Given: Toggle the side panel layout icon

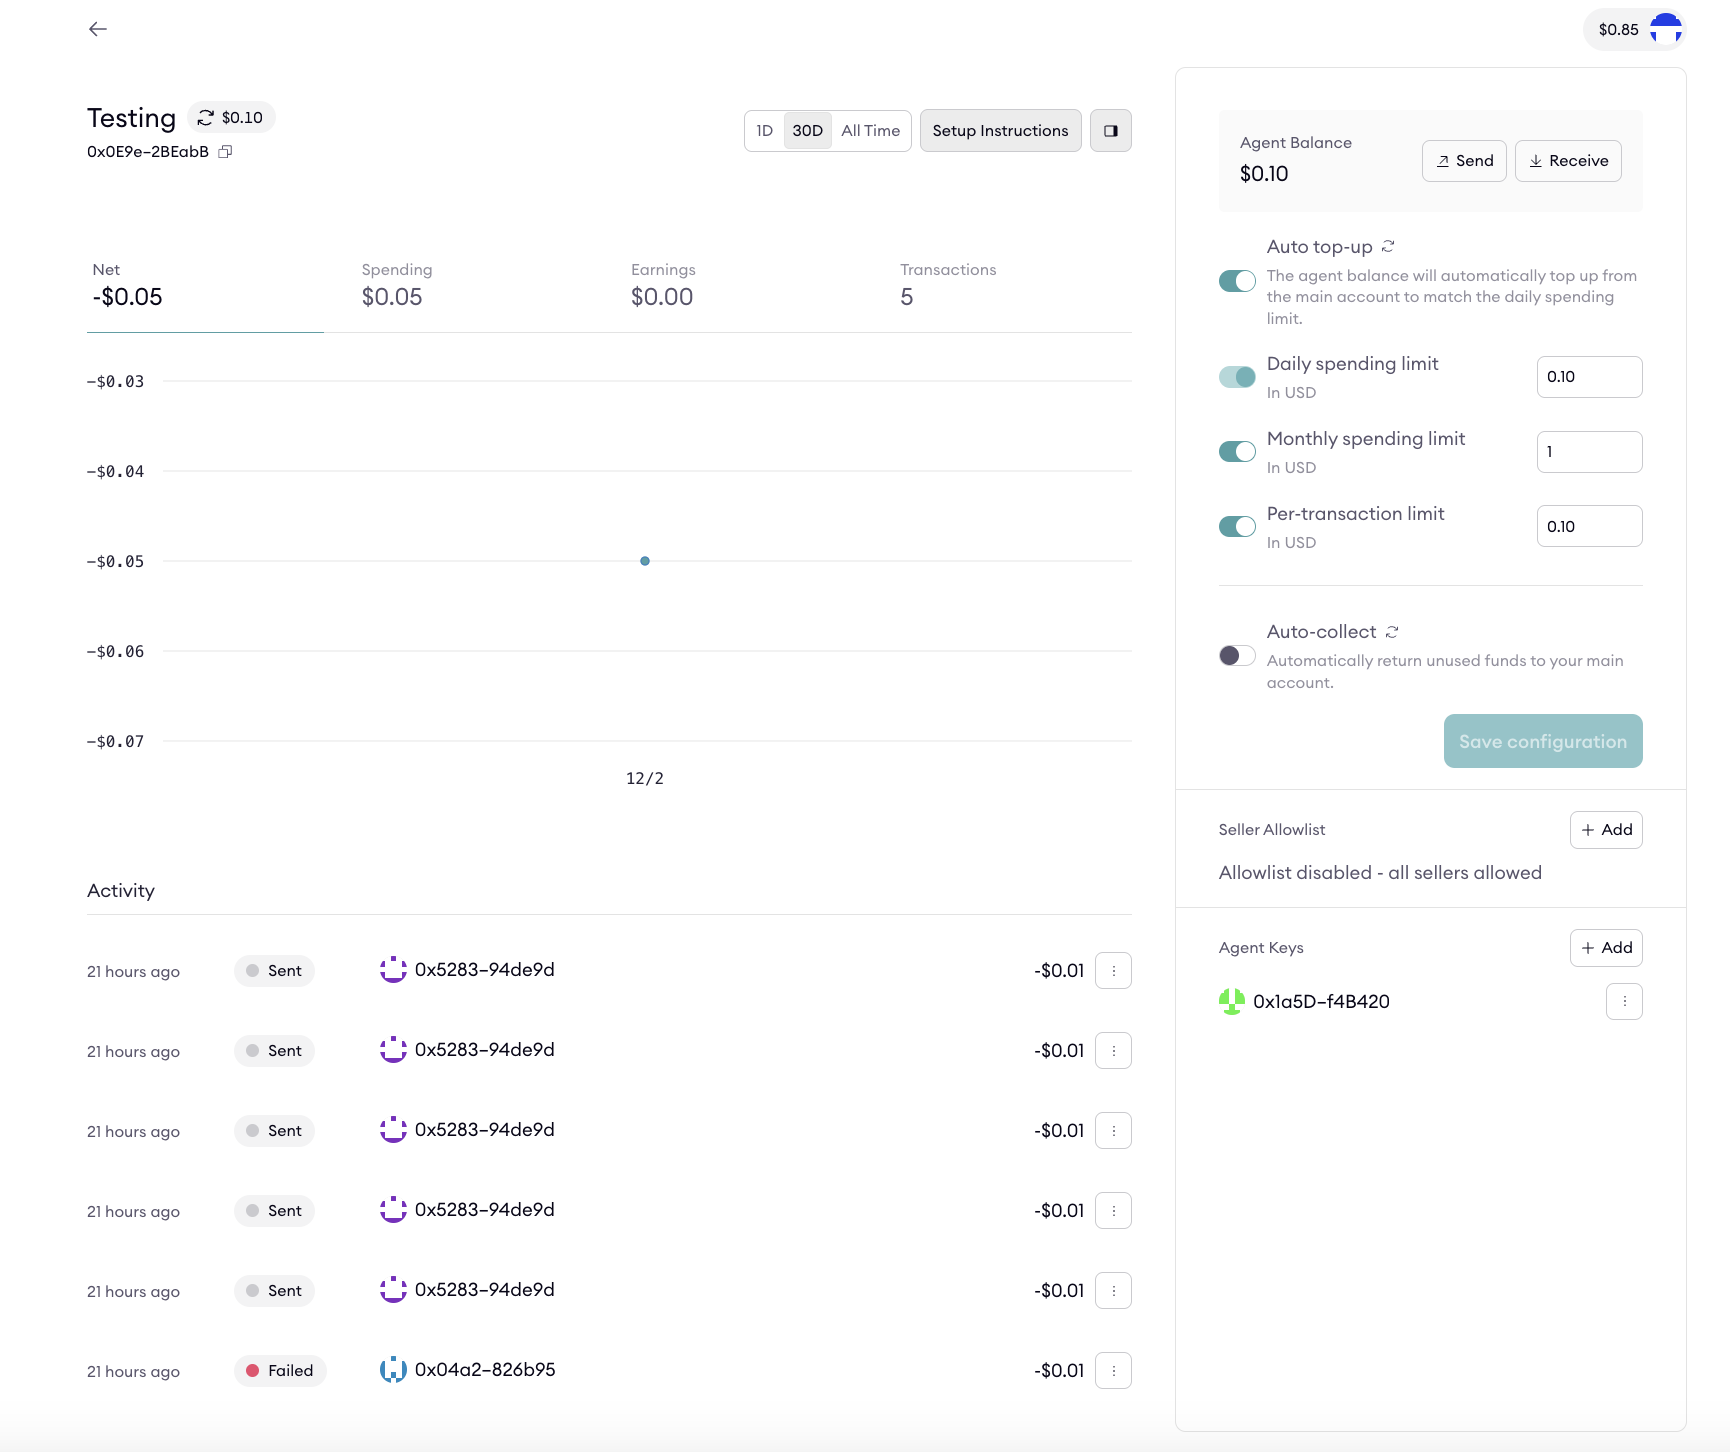Looking at the screenshot, I should pyautogui.click(x=1110, y=131).
